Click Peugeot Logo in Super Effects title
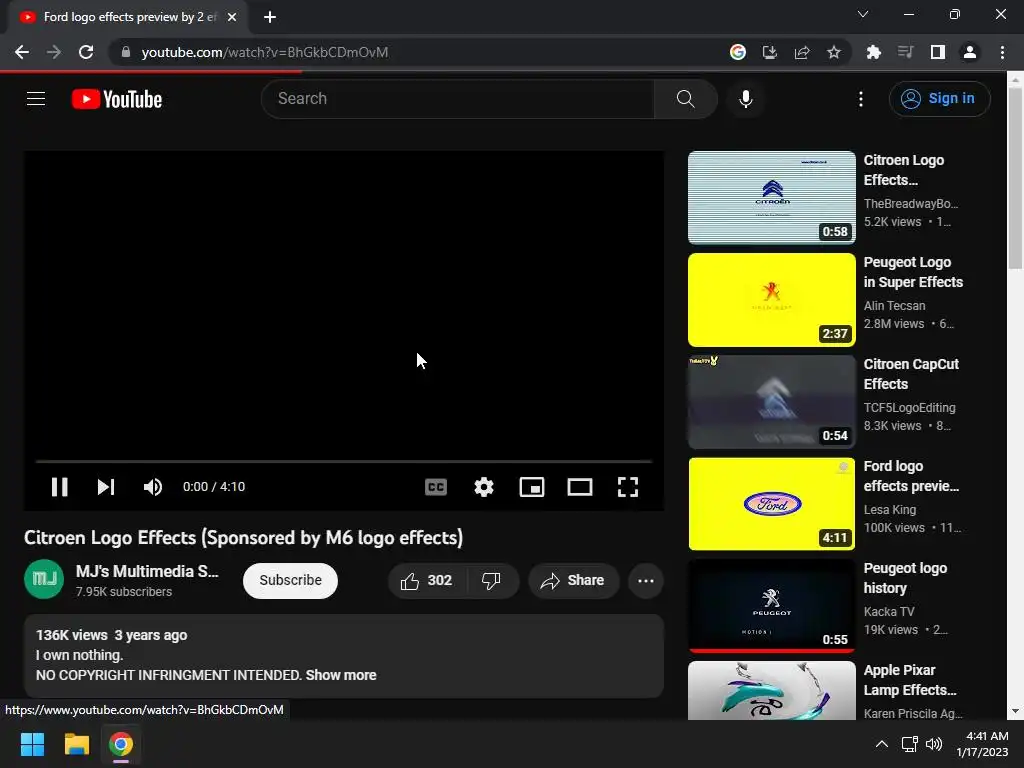 913,272
